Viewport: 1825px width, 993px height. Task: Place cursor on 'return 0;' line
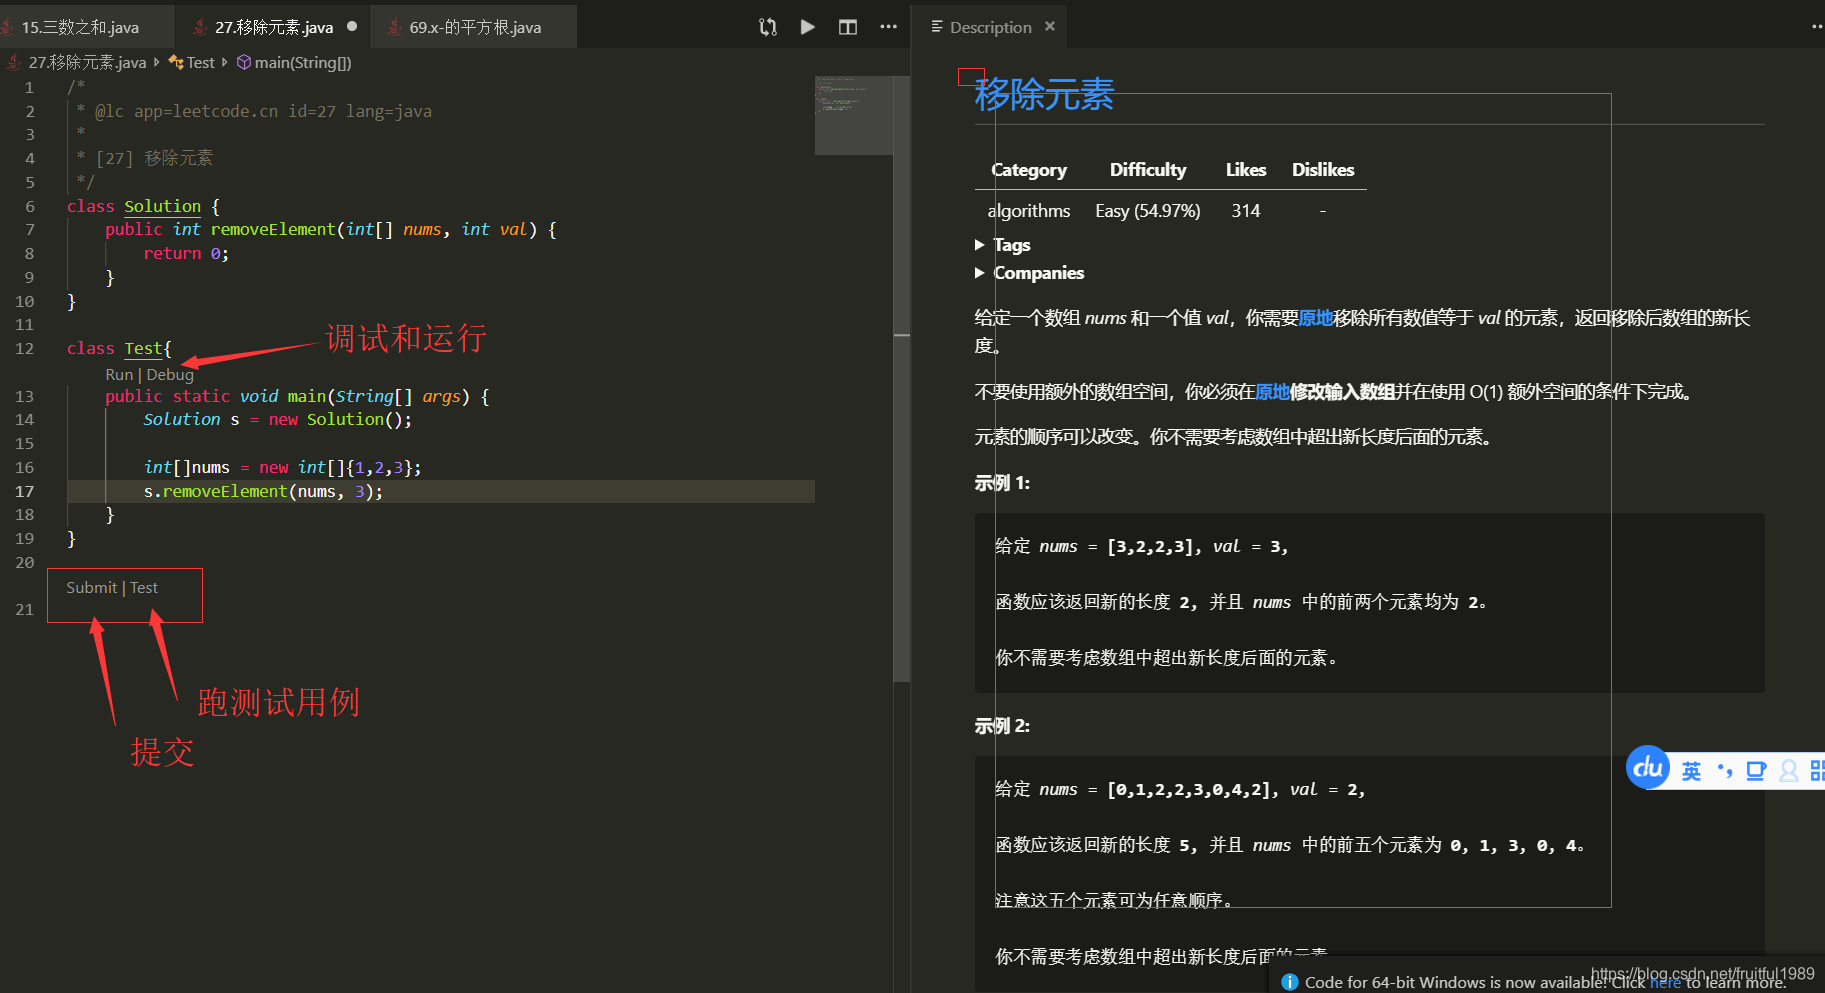click(186, 254)
